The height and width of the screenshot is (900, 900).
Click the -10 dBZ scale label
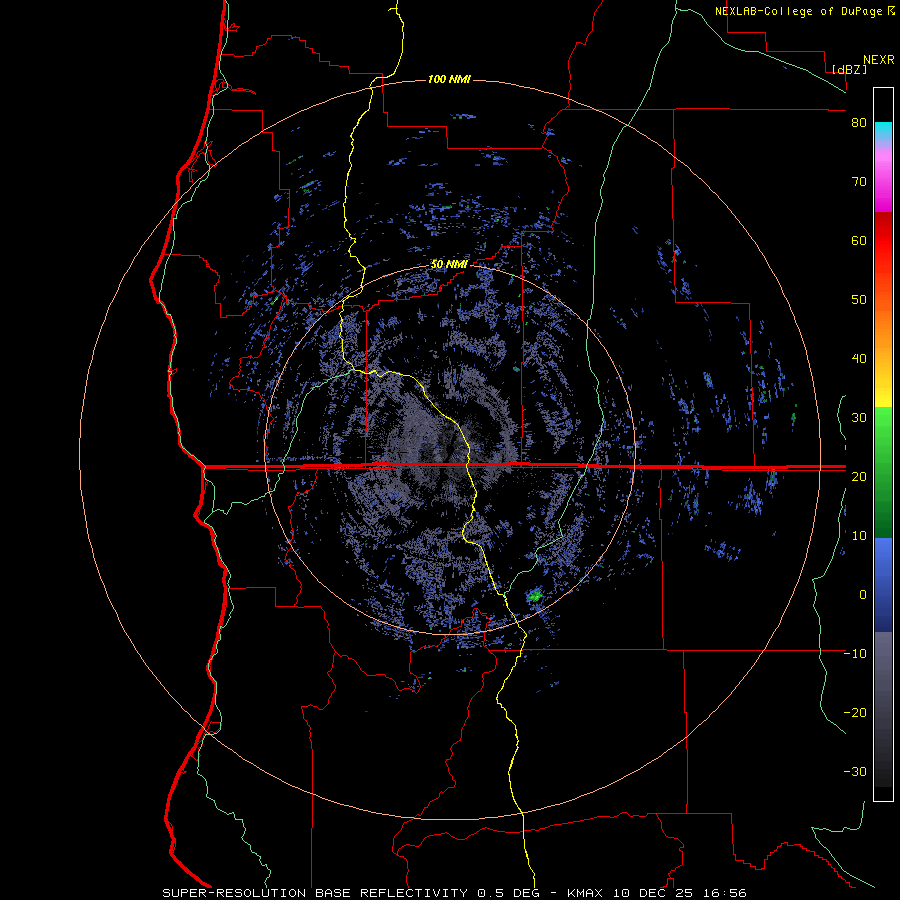855,654
